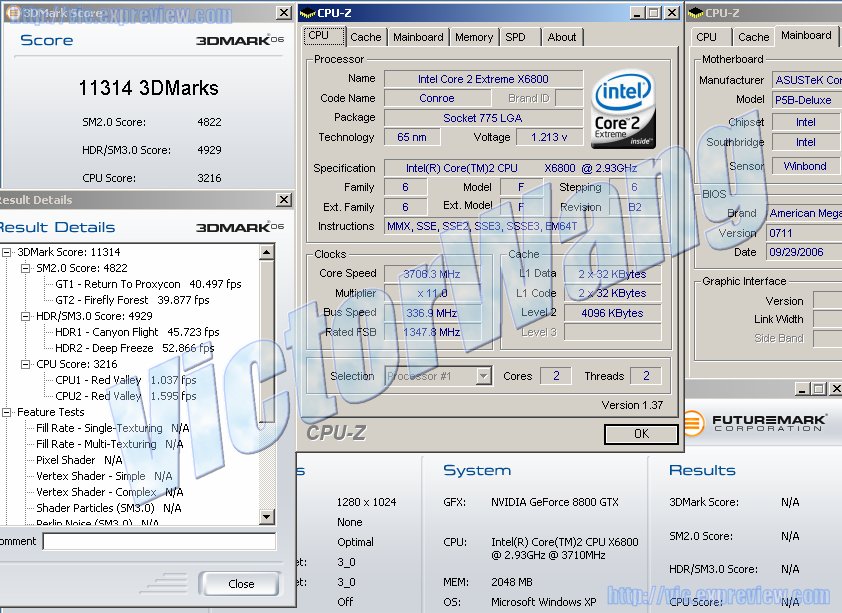Viewport: 842px width, 613px height.
Task: Click into the Comment text field
Action: tap(158, 541)
